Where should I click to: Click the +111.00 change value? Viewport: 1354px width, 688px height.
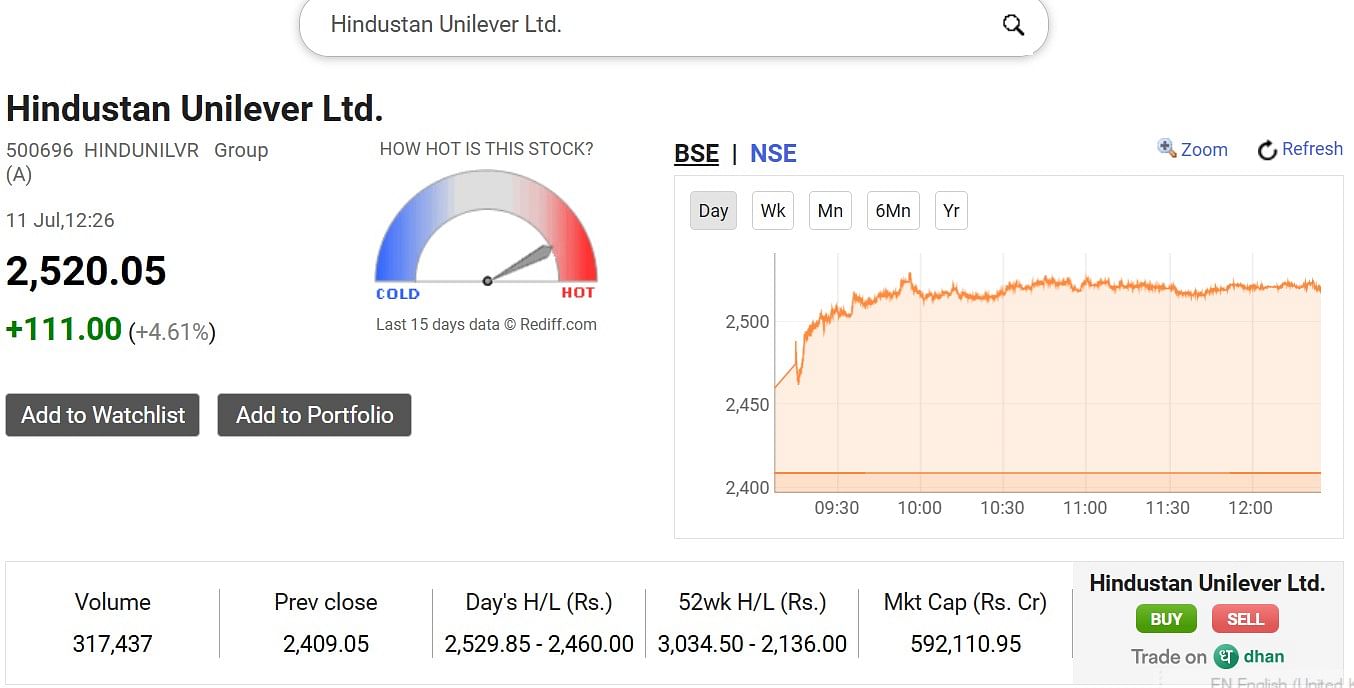pyautogui.click(x=64, y=329)
